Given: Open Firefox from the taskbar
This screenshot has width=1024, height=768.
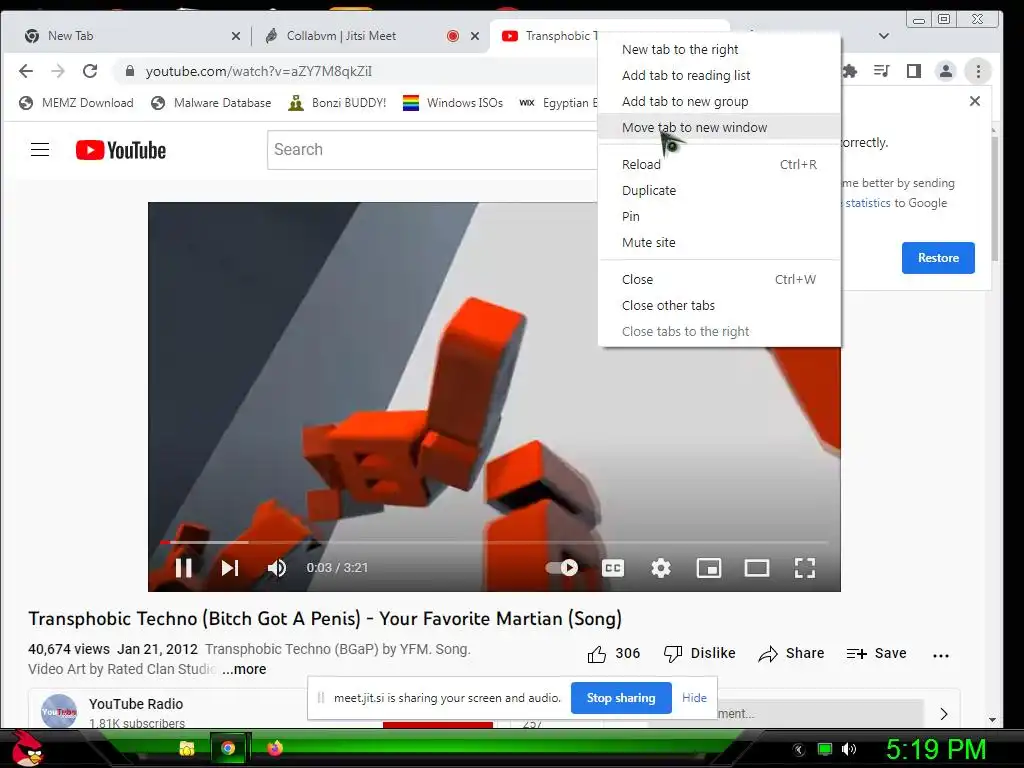Looking at the screenshot, I should coord(275,748).
